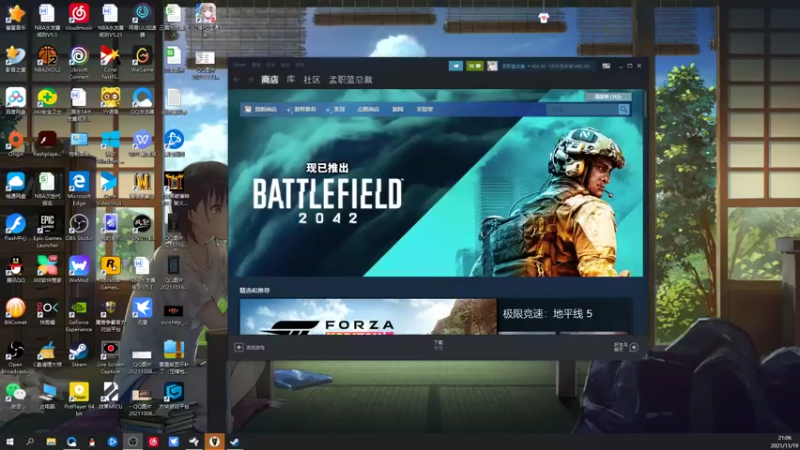Open Forza Horizon 5 featured image
Image resolution: width=800 pixels, height=450 pixels.
click(x=368, y=316)
